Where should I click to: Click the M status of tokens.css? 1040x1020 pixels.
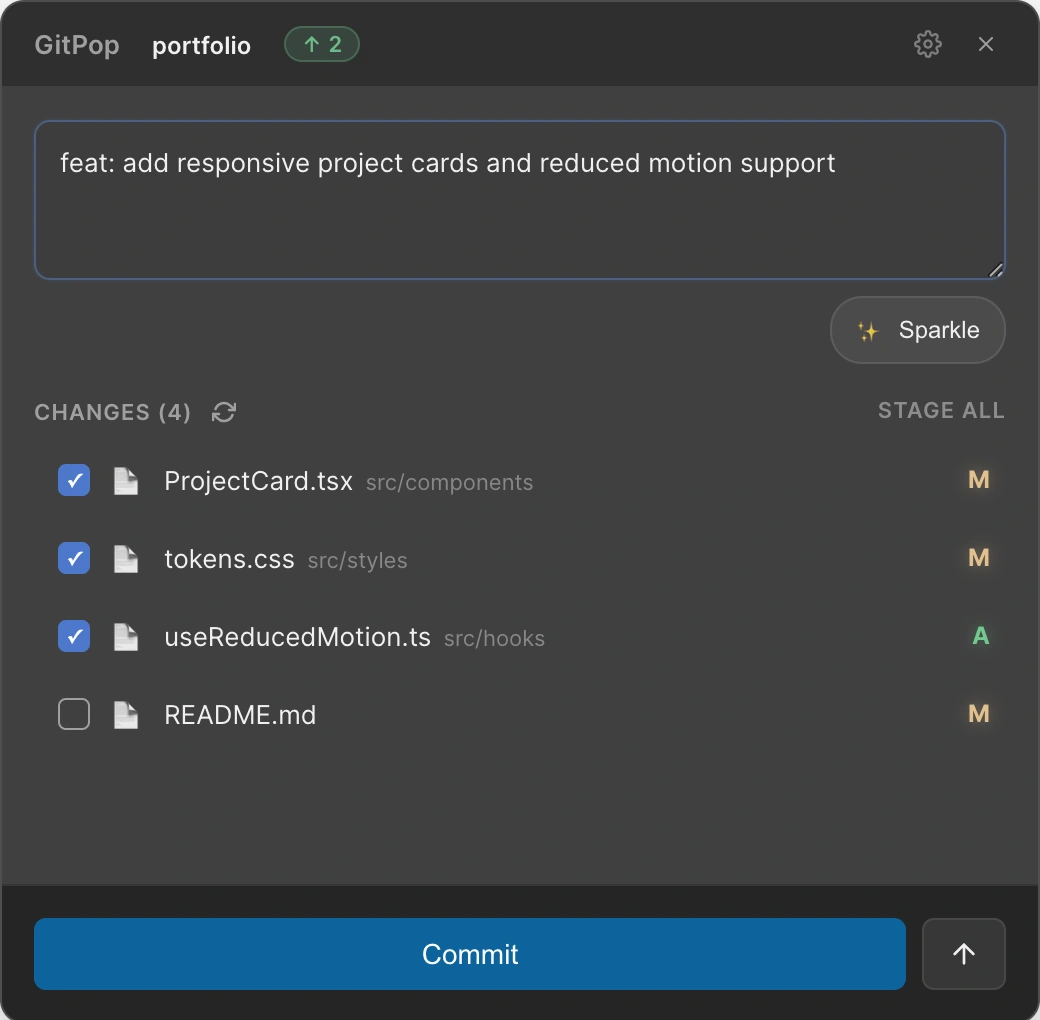point(979,558)
